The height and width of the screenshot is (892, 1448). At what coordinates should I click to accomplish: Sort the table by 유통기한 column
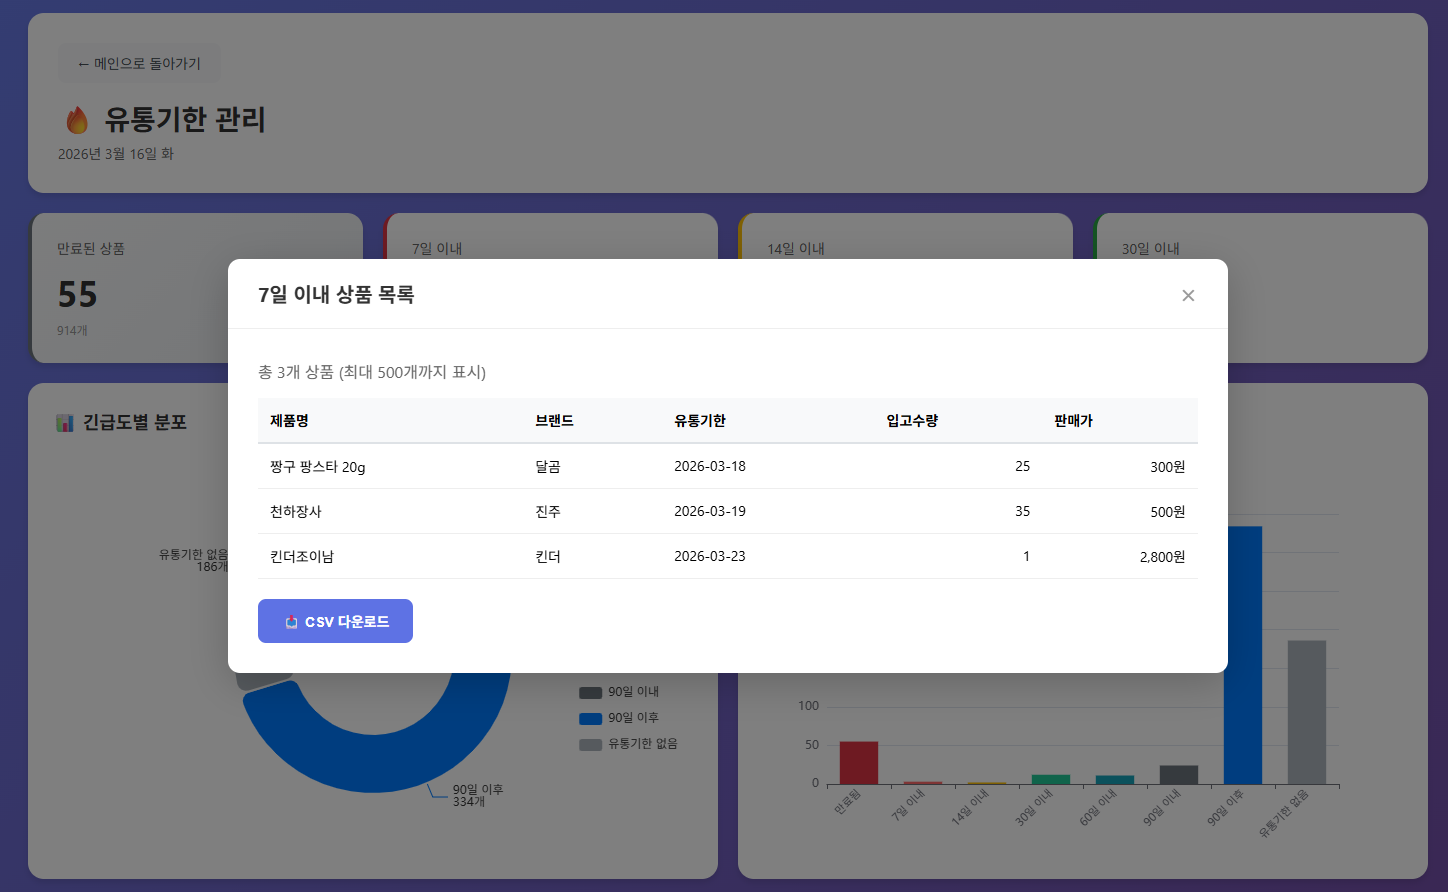pos(700,420)
